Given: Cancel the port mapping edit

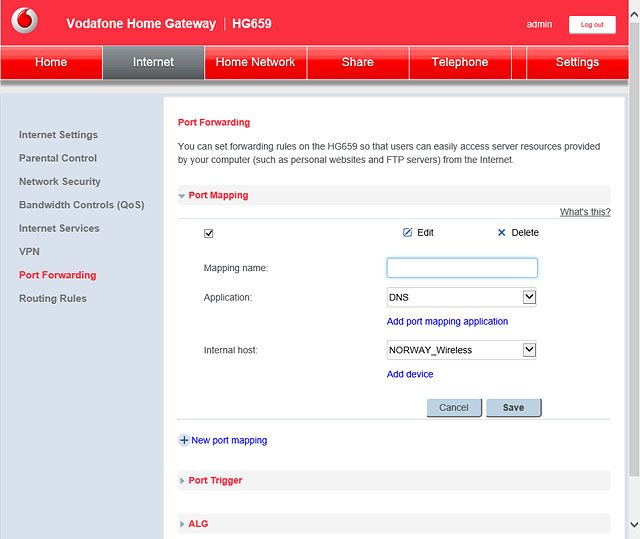Looking at the screenshot, I should [x=454, y=408].
